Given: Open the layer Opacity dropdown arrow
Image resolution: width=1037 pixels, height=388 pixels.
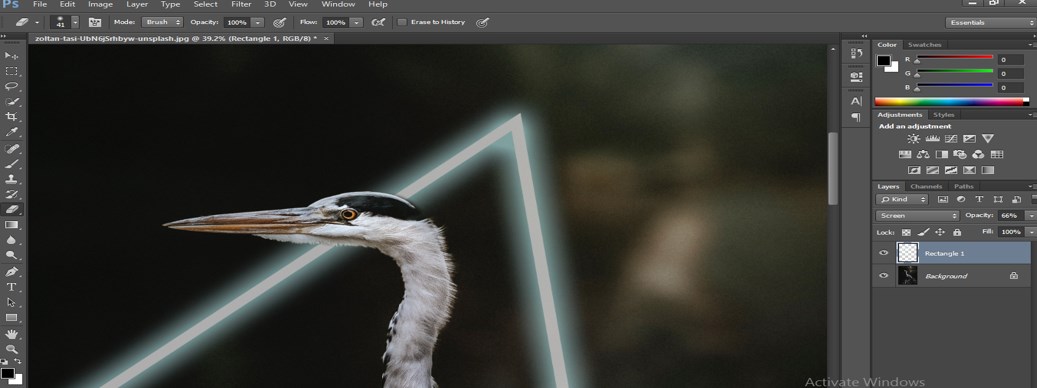Looking at the screenshot, I should point(1030,215).
